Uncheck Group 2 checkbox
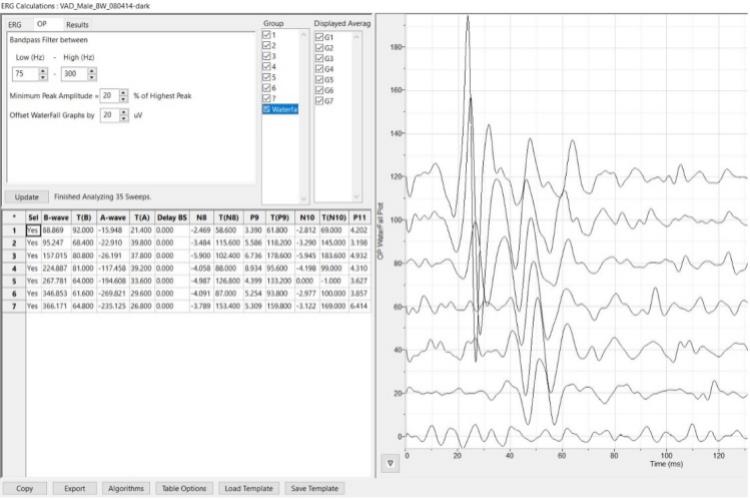Screen dimensions: 750x499 pos(266,45)
